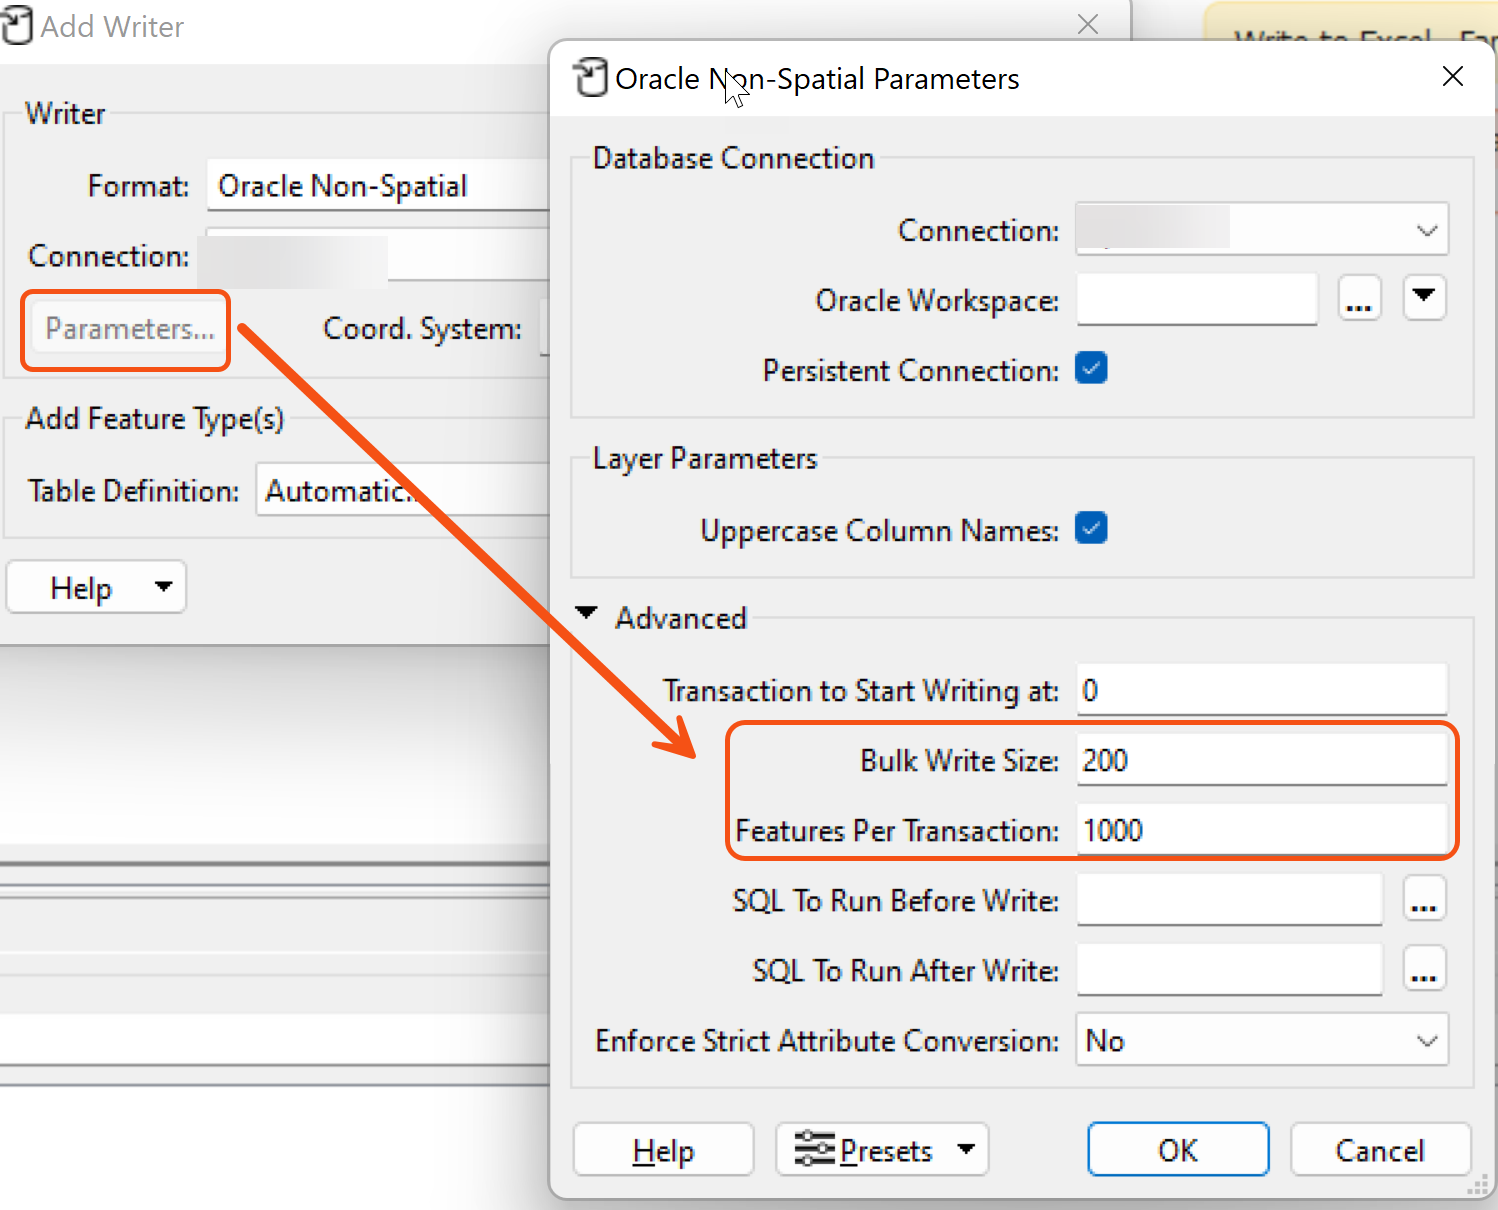Open the Presets menu button

pos(882,1150)
